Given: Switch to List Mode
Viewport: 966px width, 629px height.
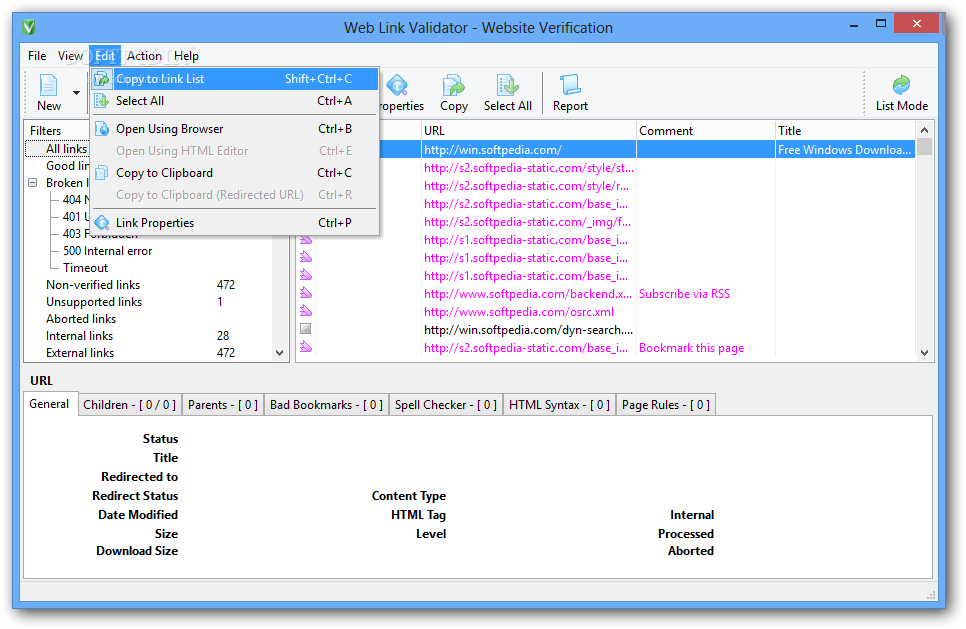Looking at the screenshot, I should pos(901,93).
